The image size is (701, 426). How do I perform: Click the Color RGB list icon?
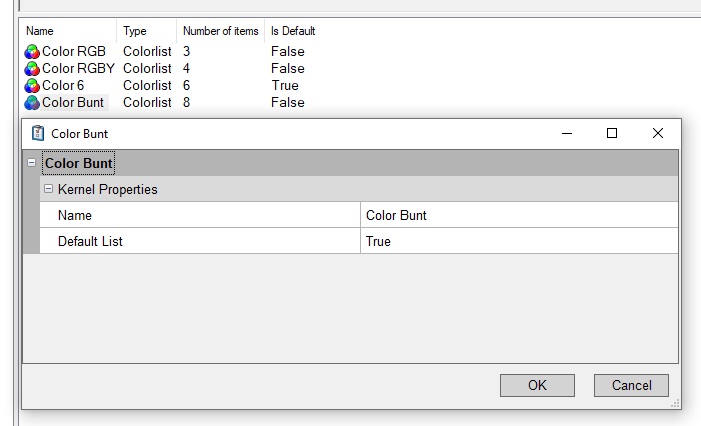coord(32,52)
